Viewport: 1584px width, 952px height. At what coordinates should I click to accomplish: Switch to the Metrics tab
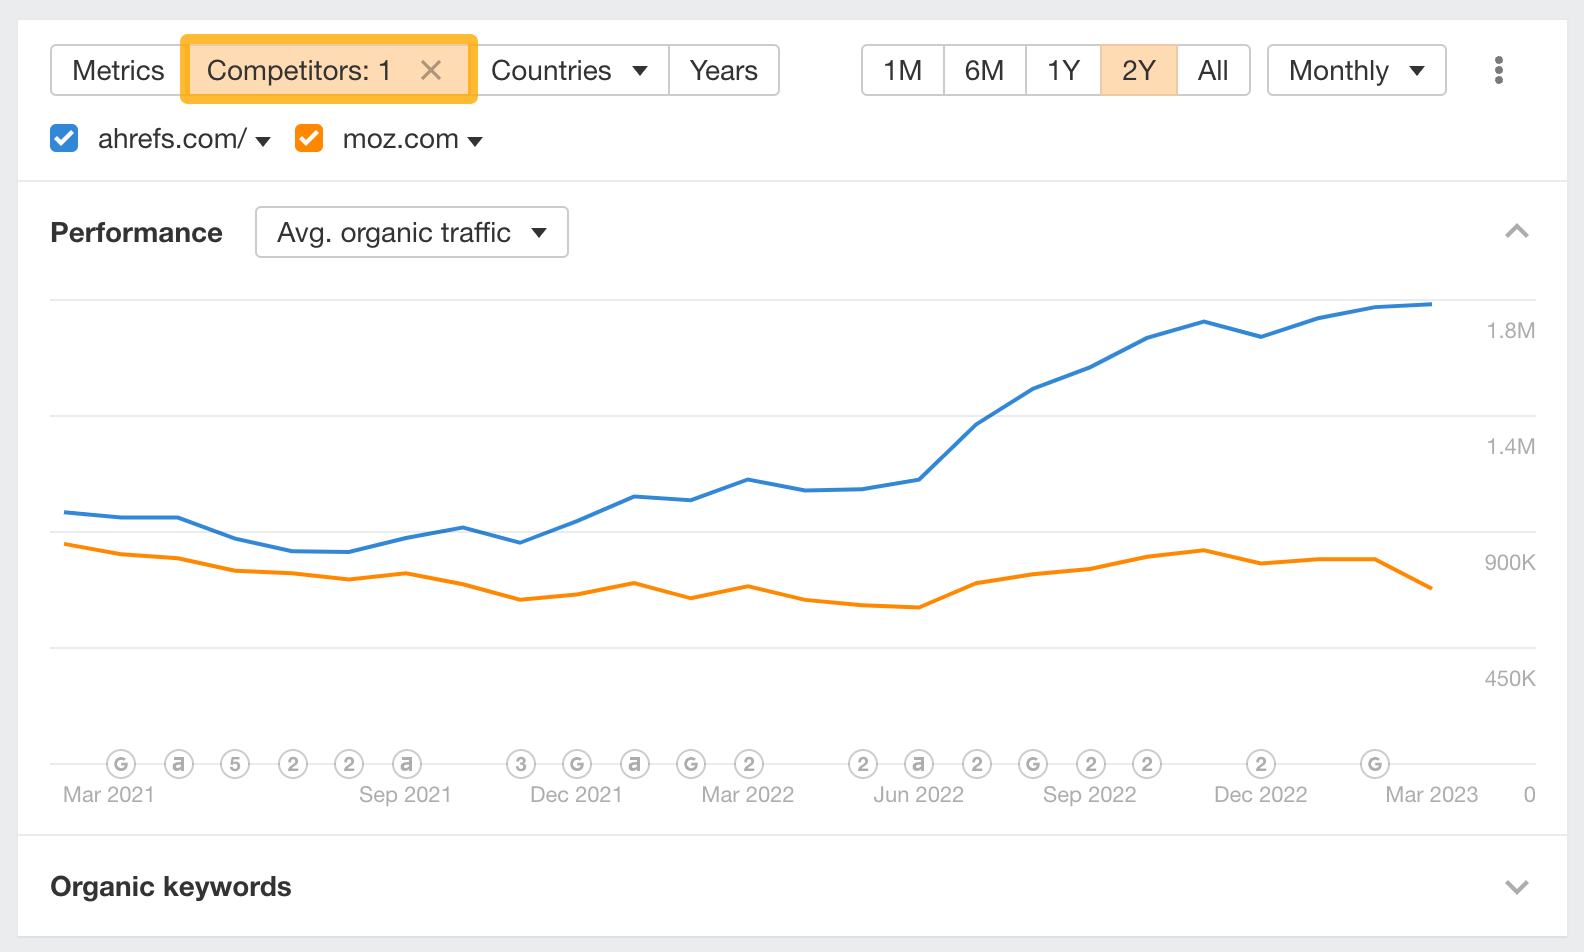pyautogui.click(x=118, y=70)
